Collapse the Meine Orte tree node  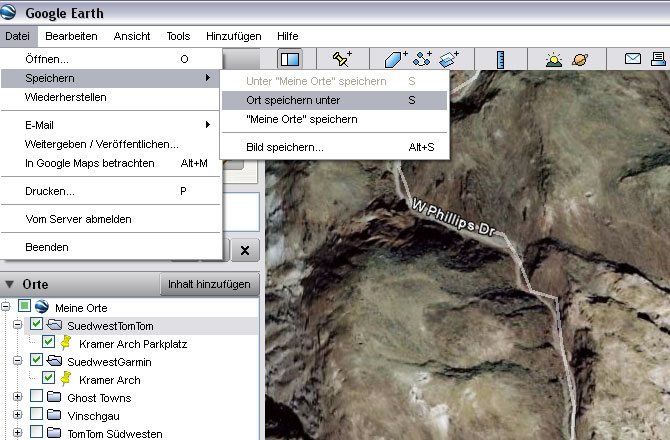coord(6,306)
